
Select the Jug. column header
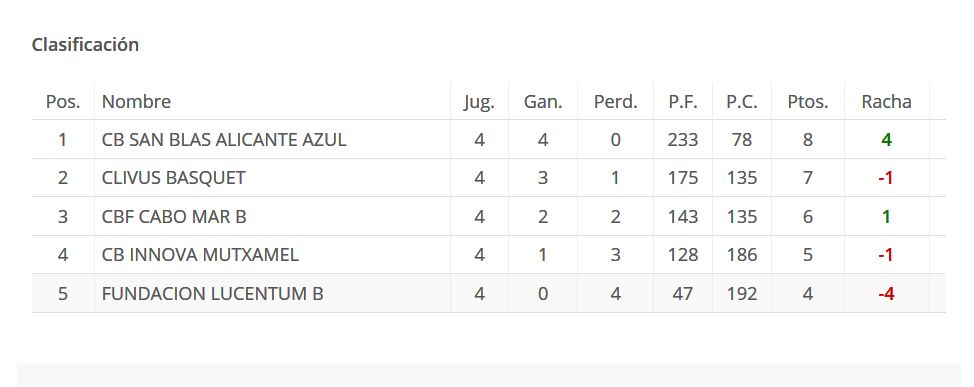(479, 102)
